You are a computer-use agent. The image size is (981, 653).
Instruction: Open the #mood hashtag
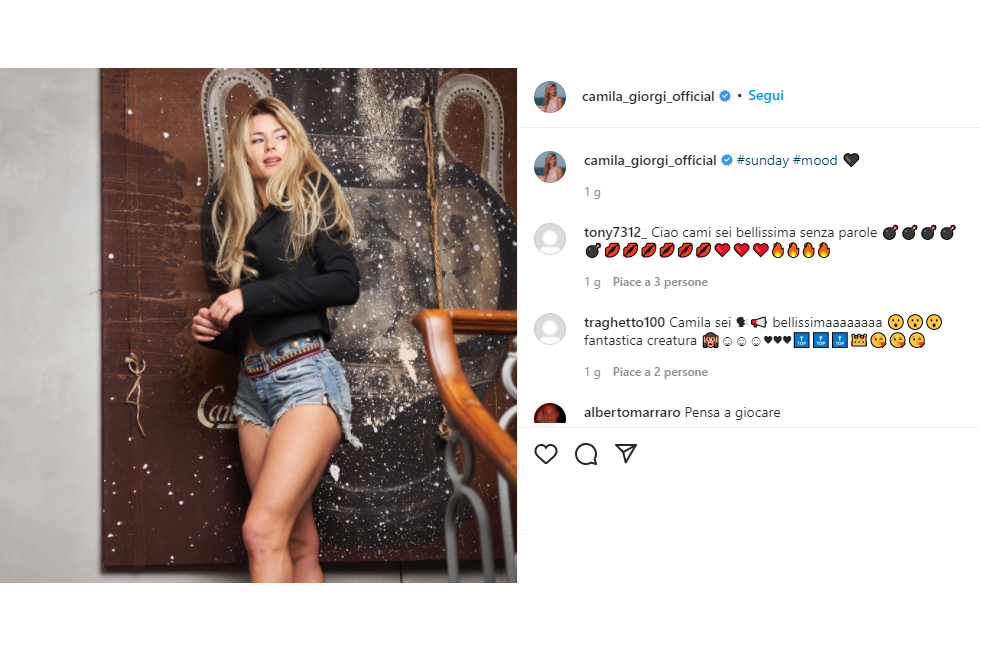pos(815,161)
